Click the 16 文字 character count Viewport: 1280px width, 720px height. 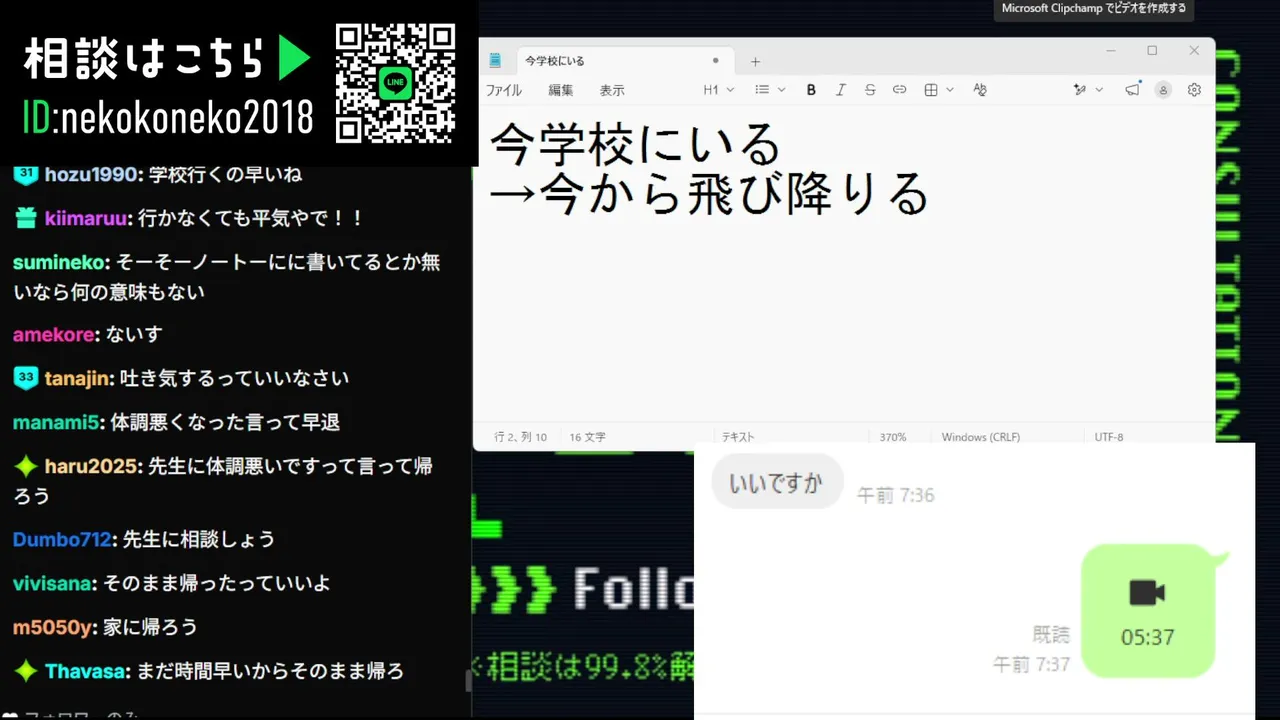[x=588, y=437]
